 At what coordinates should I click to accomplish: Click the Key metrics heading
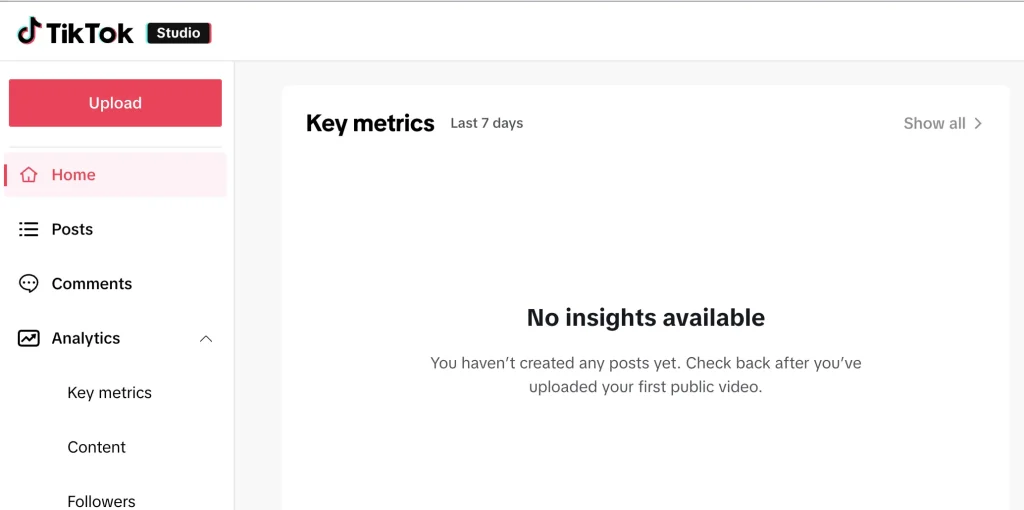(x=370, y=123)
